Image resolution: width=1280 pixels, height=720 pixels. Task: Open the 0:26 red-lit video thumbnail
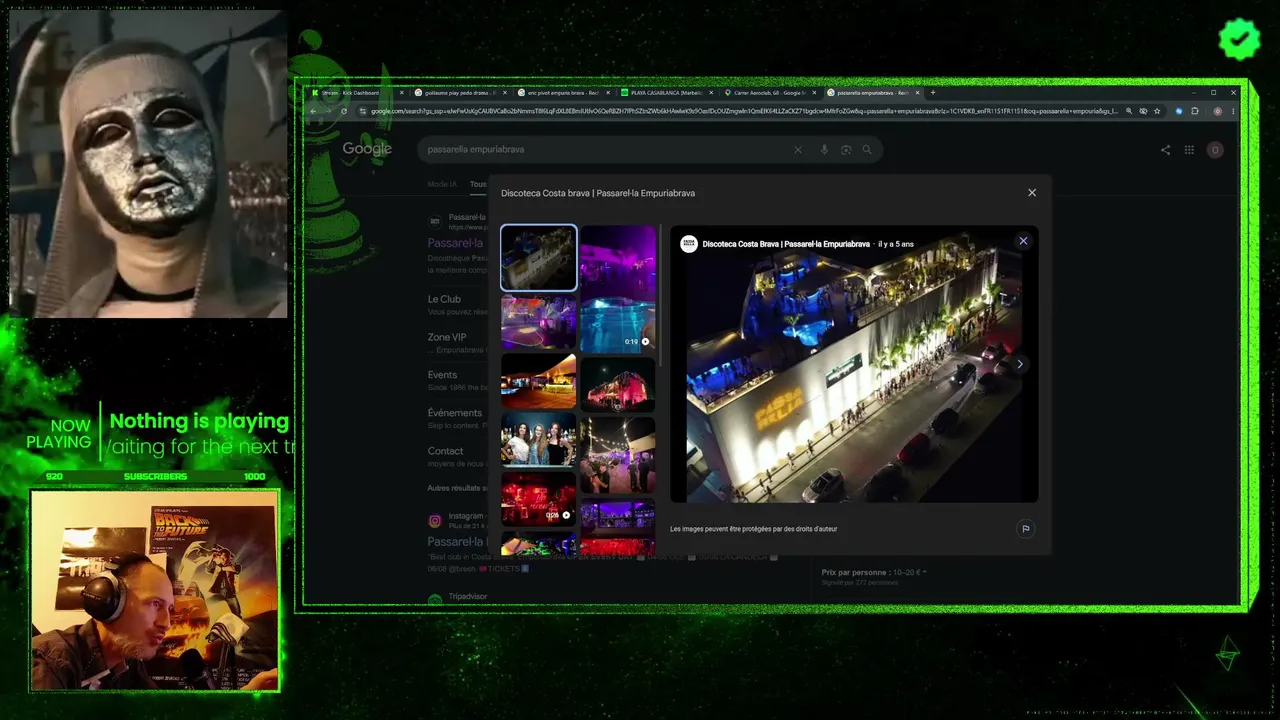point(539,499)
